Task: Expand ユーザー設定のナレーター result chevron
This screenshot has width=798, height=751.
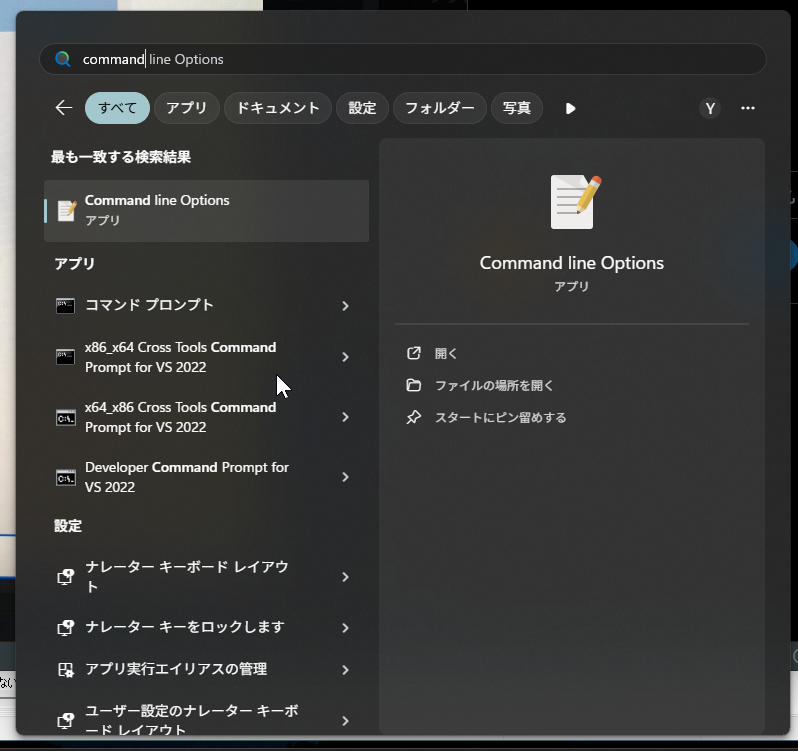Action: [x=346, y=721]
